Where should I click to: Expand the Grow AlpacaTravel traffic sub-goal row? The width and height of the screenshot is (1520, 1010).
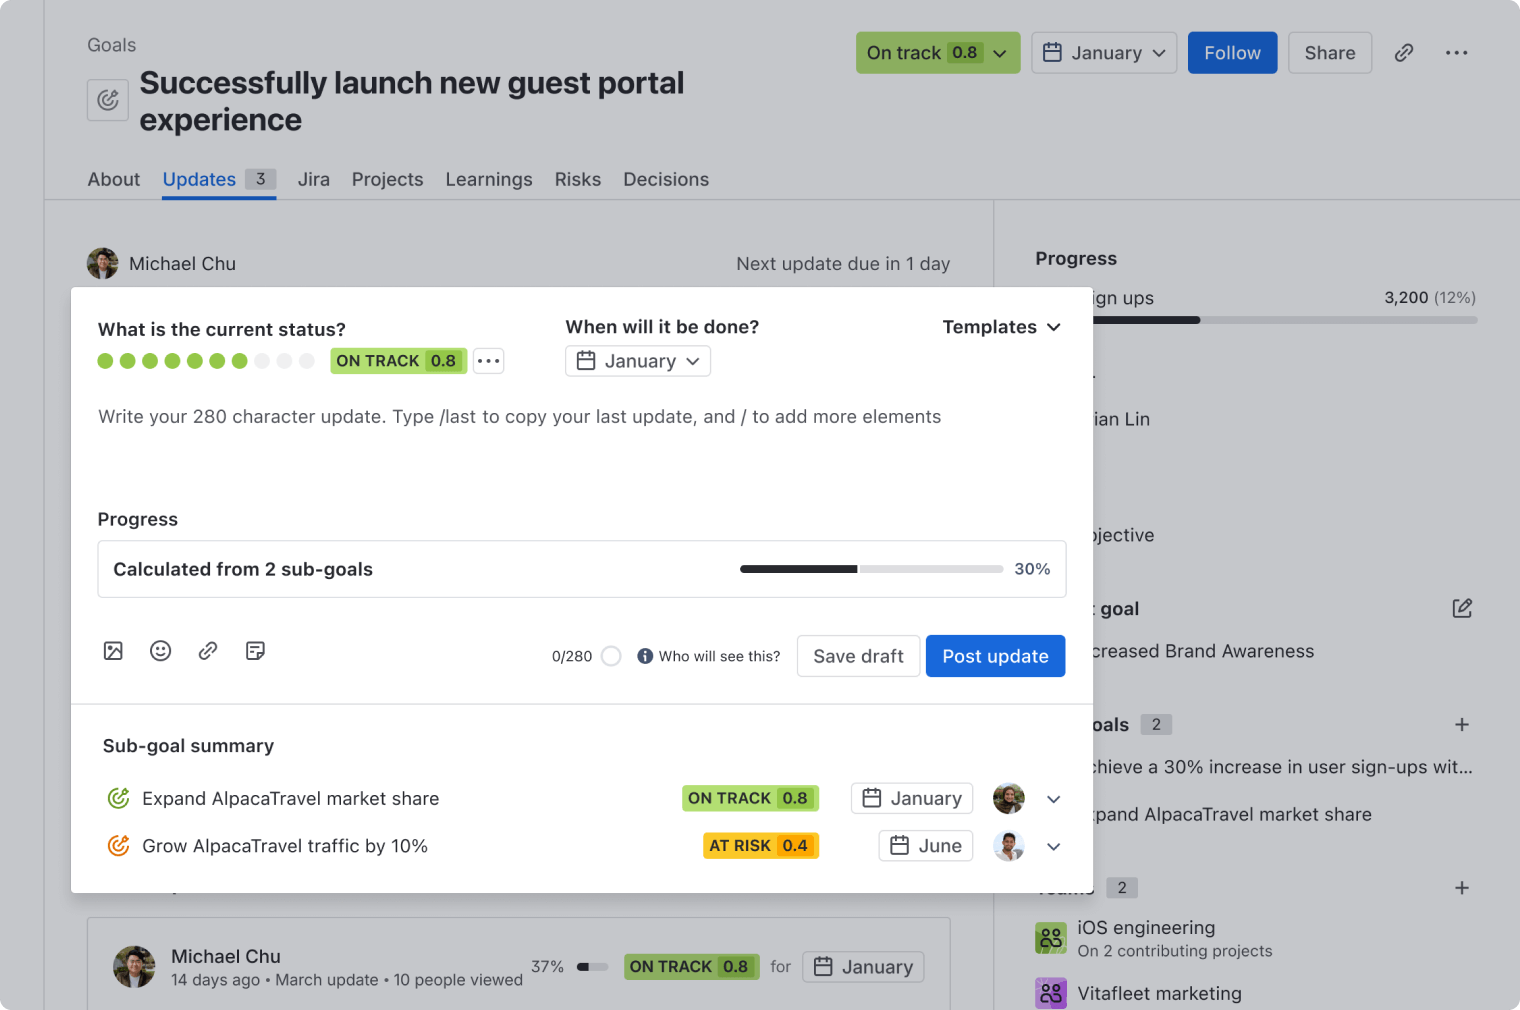pyautogui.click(x=1053, y=846)
